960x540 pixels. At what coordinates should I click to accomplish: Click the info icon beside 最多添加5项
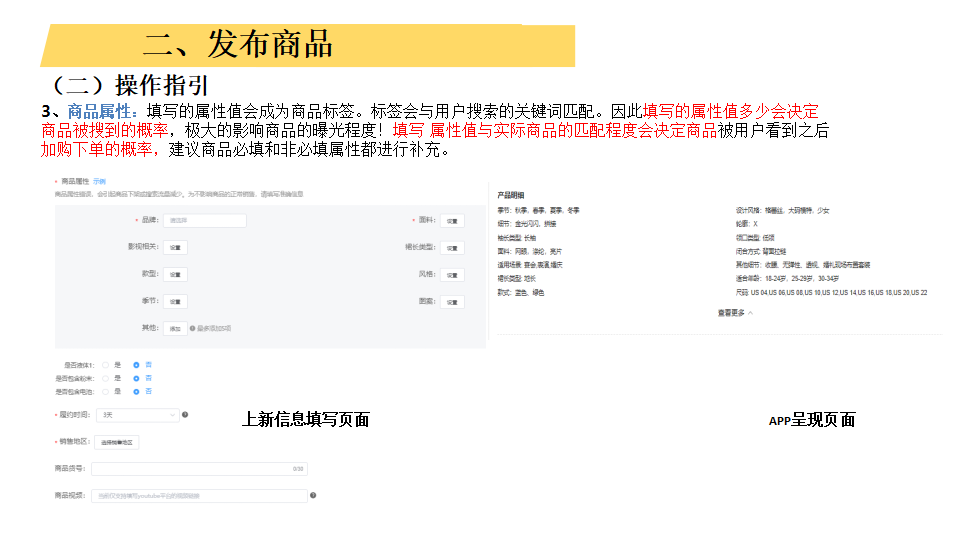pos(192,329)
